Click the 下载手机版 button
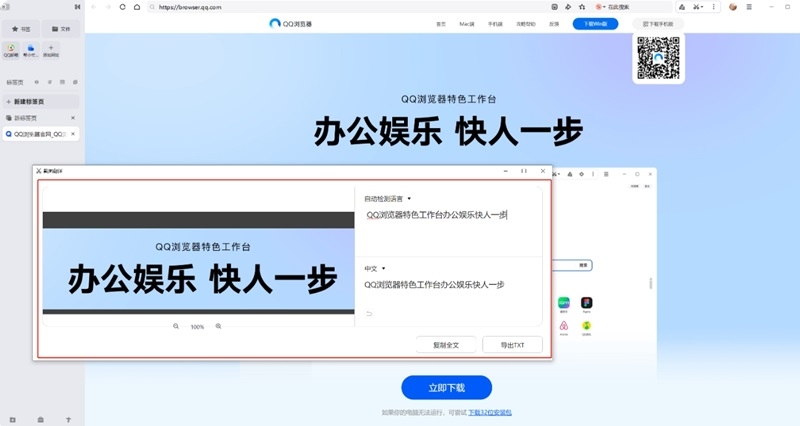800x426 pixels. click(658, 24)
